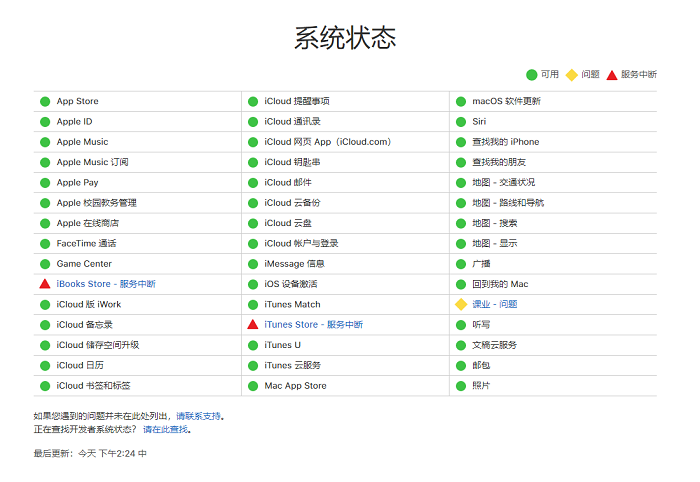Click the green dot beside 查找我的 iPhone
This screenshot has width=700, height=482.
point(461,142)
